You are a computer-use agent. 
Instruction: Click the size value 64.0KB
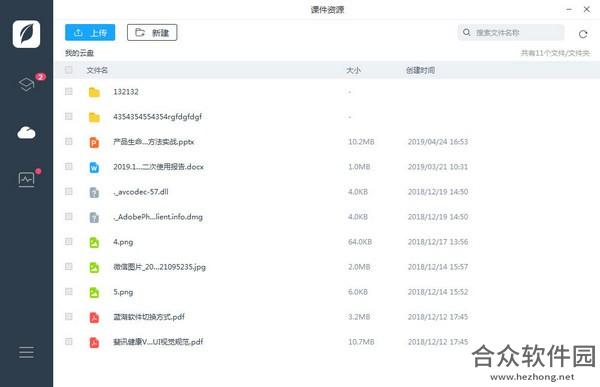[360, 242]
